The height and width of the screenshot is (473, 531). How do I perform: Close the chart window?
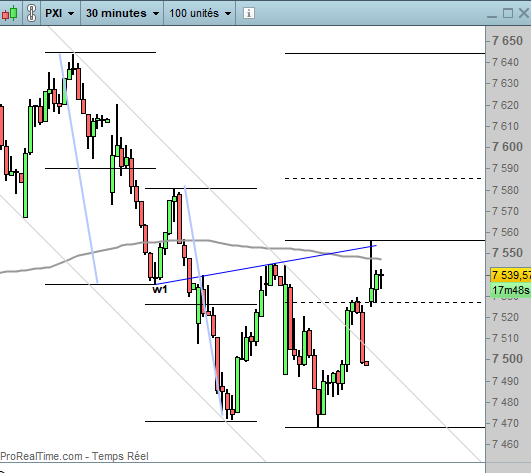524,13
